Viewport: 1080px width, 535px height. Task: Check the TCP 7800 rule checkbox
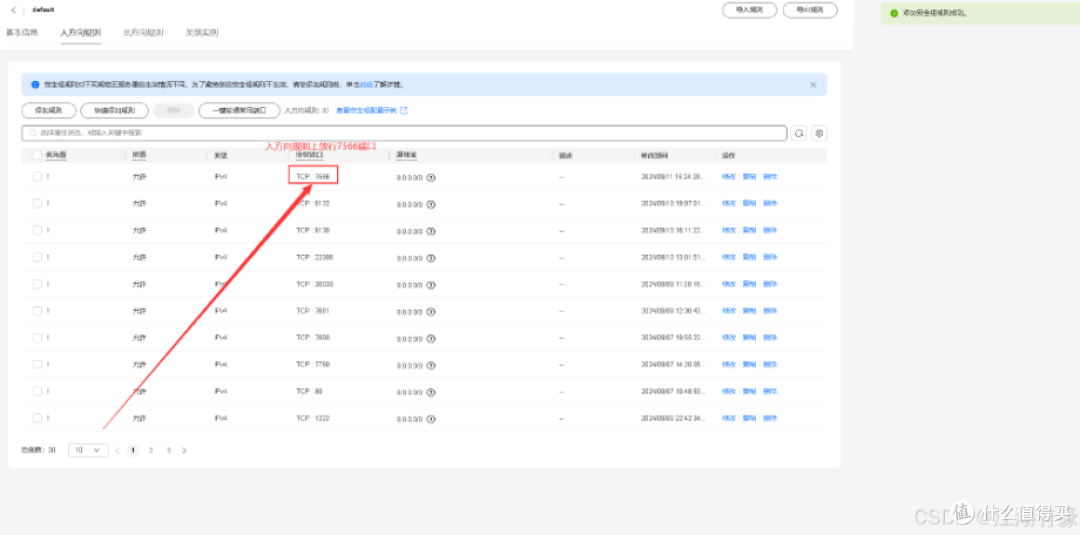coord(37,337)
